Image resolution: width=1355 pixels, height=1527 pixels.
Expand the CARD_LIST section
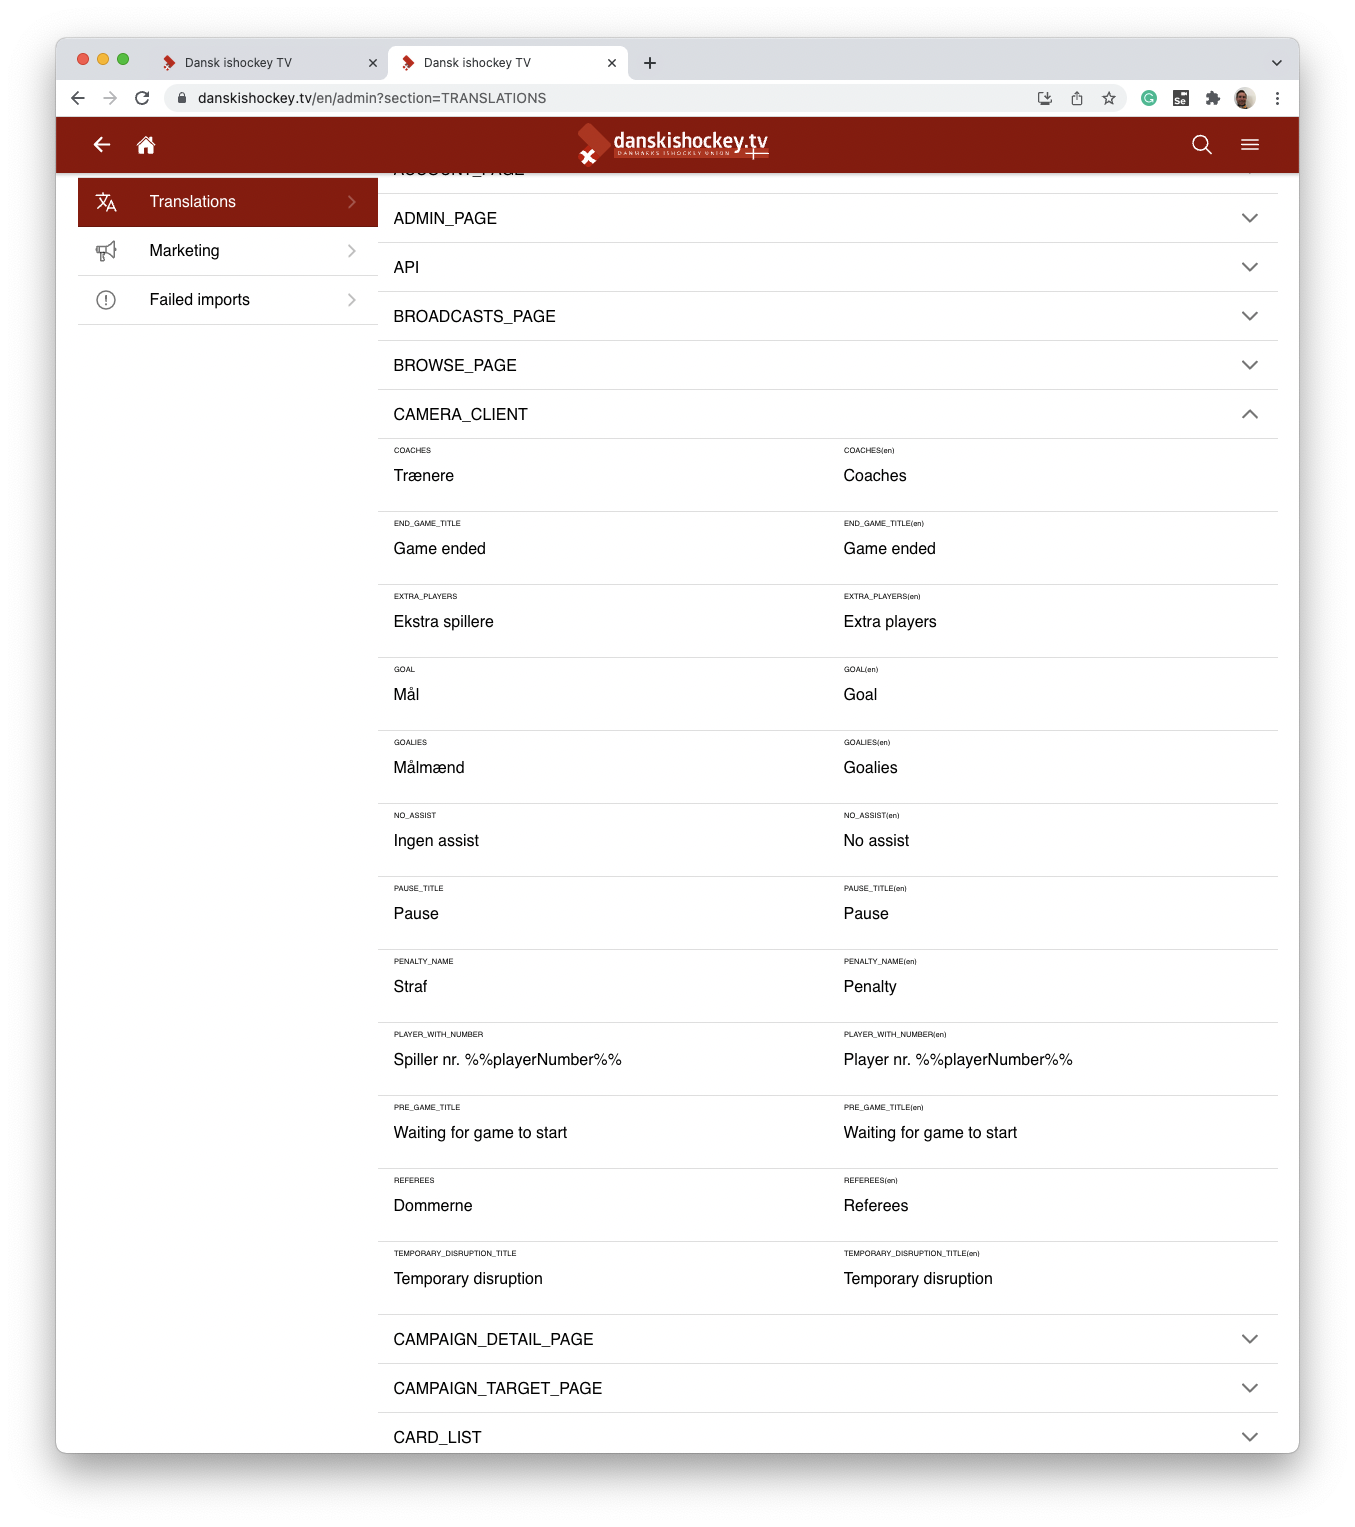coord(828,1436)
